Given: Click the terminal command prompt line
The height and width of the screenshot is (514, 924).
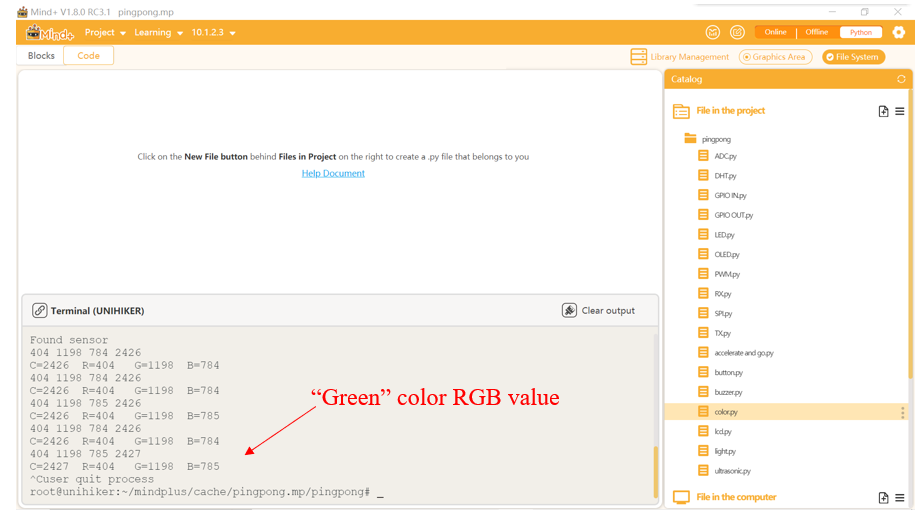Looking at the screenshot, I should point(207,492).
